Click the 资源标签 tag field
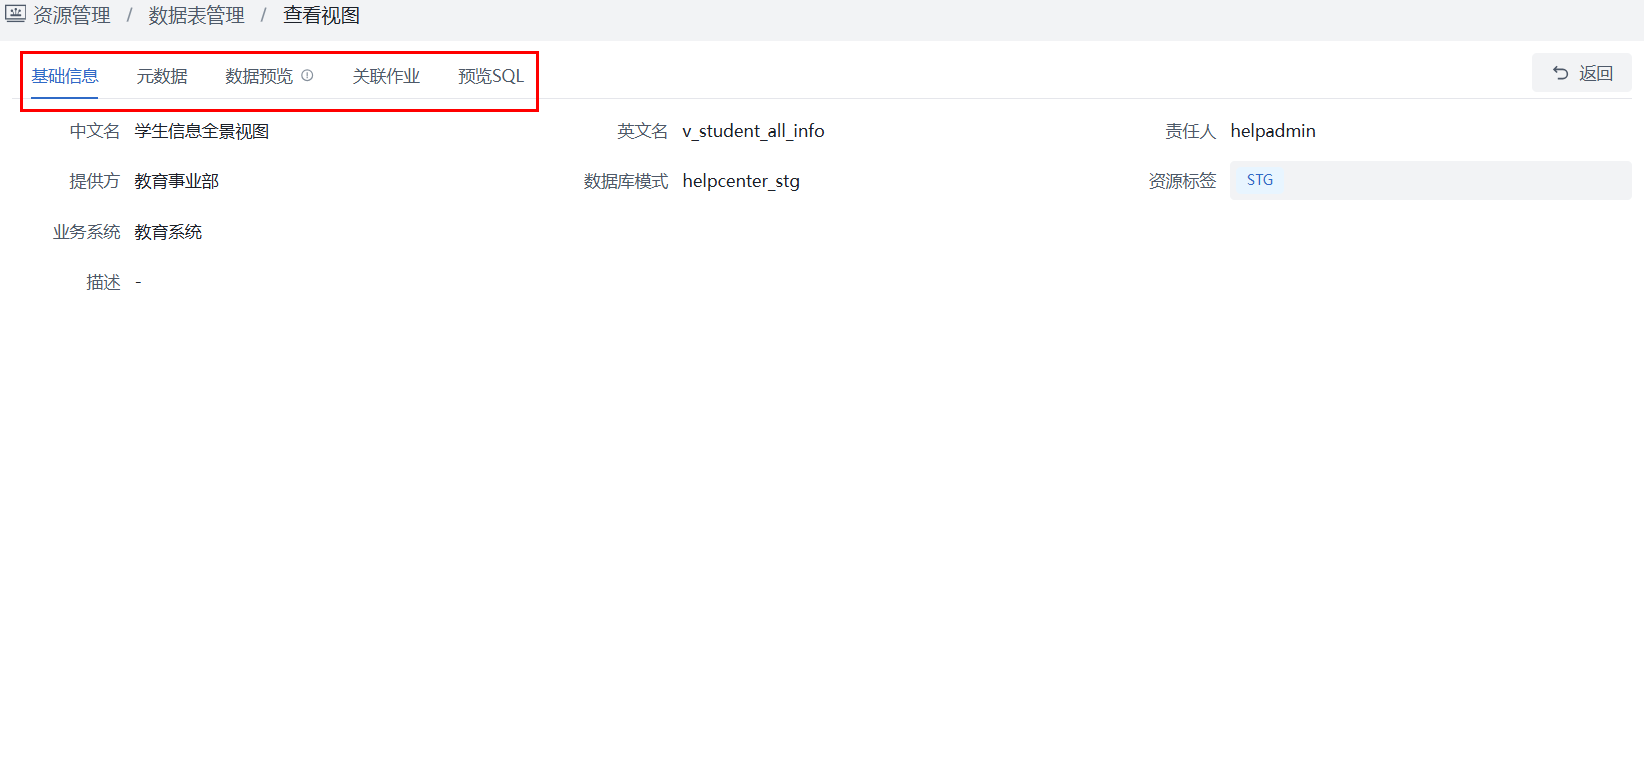 click(x=1431, y=180)
